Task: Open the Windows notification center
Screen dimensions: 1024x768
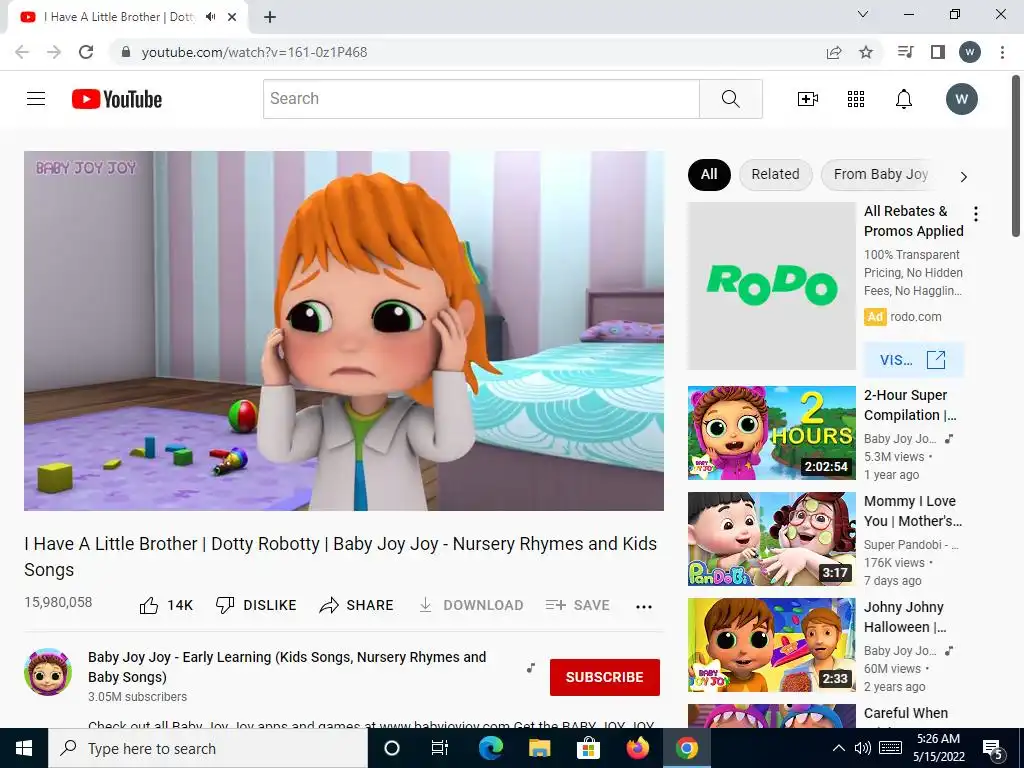Action: tap(993, 750)
